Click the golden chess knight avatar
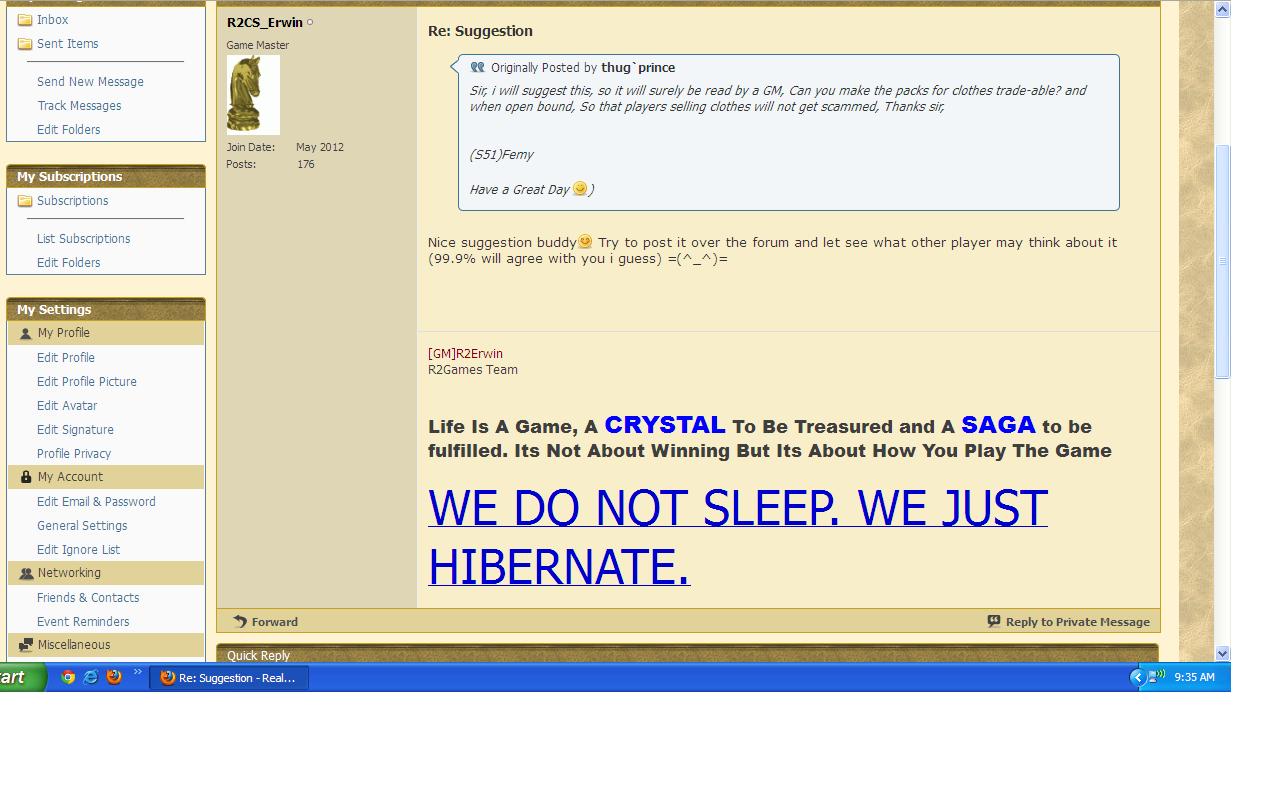 253,94
